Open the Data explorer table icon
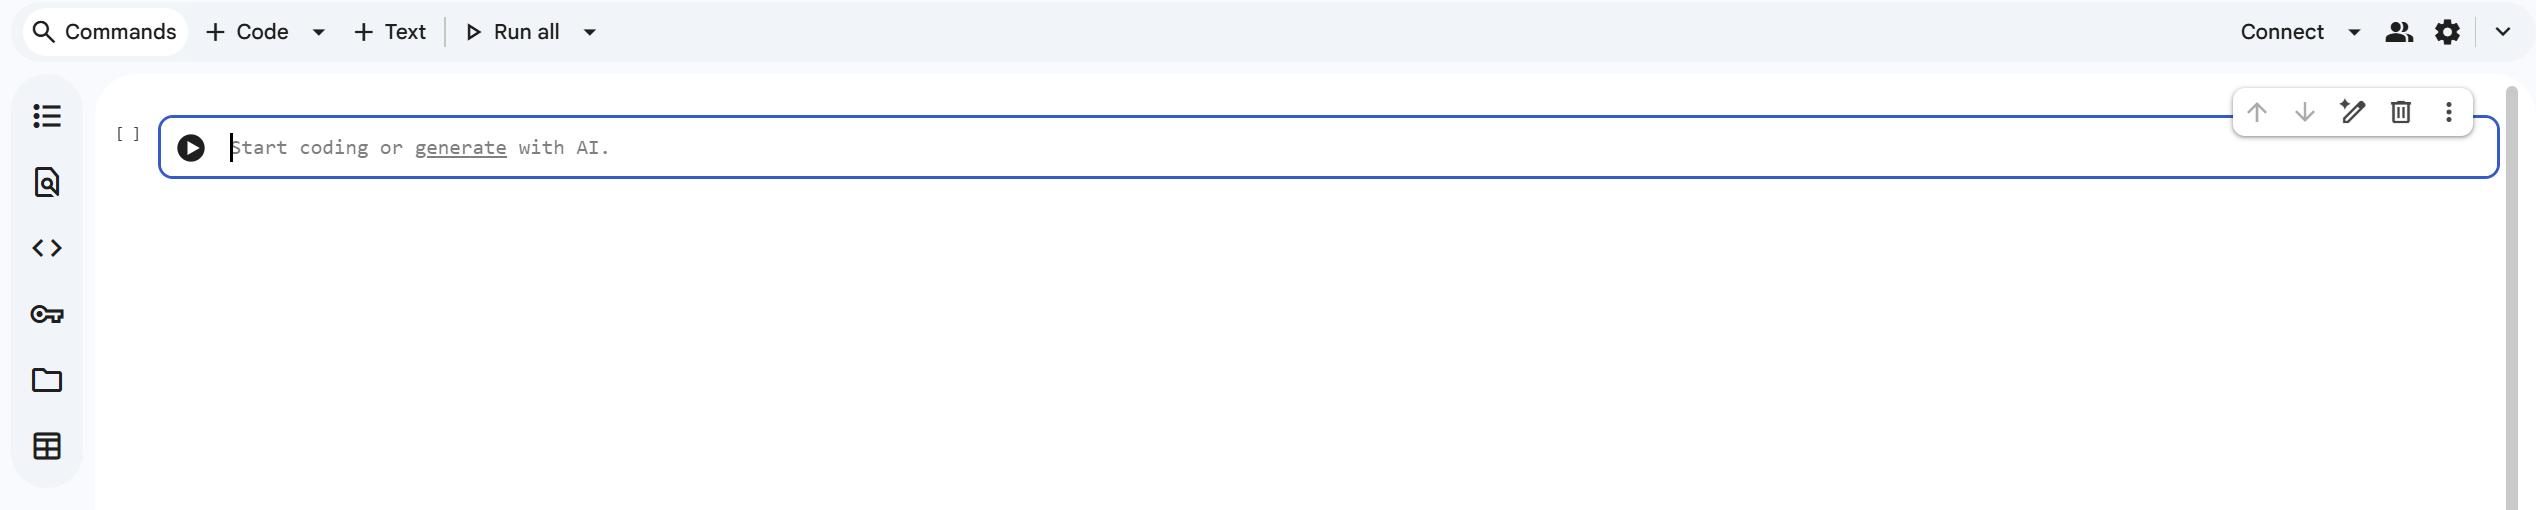The height and width of the screenshot is (510, 2536). point(47,446)
